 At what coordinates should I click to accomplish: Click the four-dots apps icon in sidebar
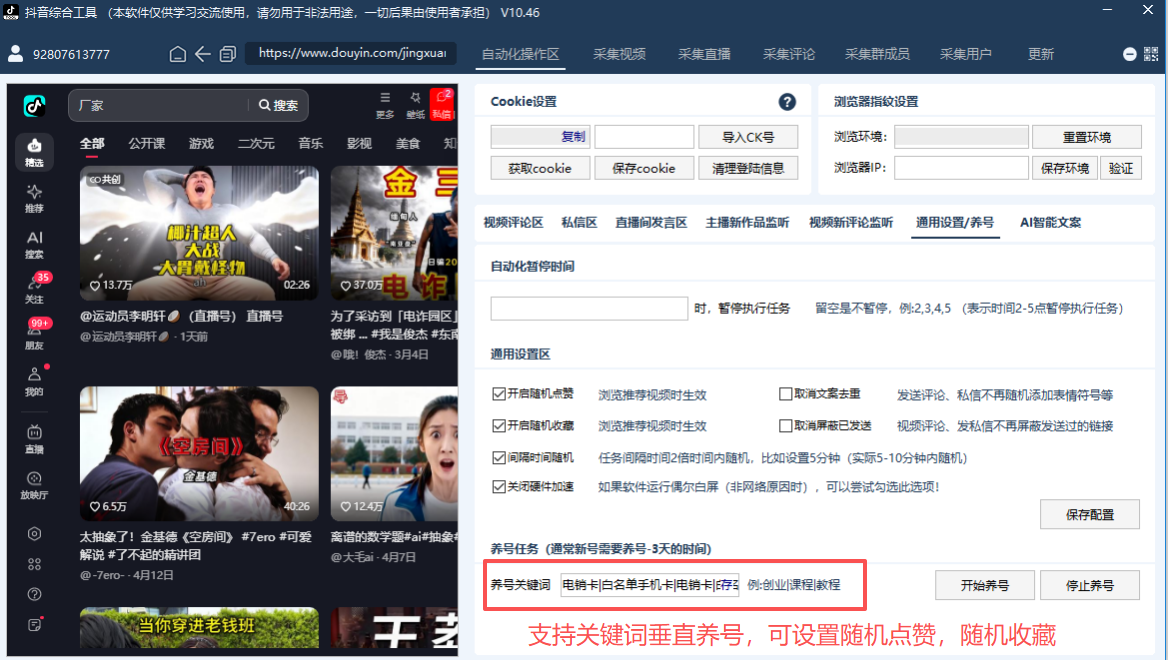pos(34,564)
